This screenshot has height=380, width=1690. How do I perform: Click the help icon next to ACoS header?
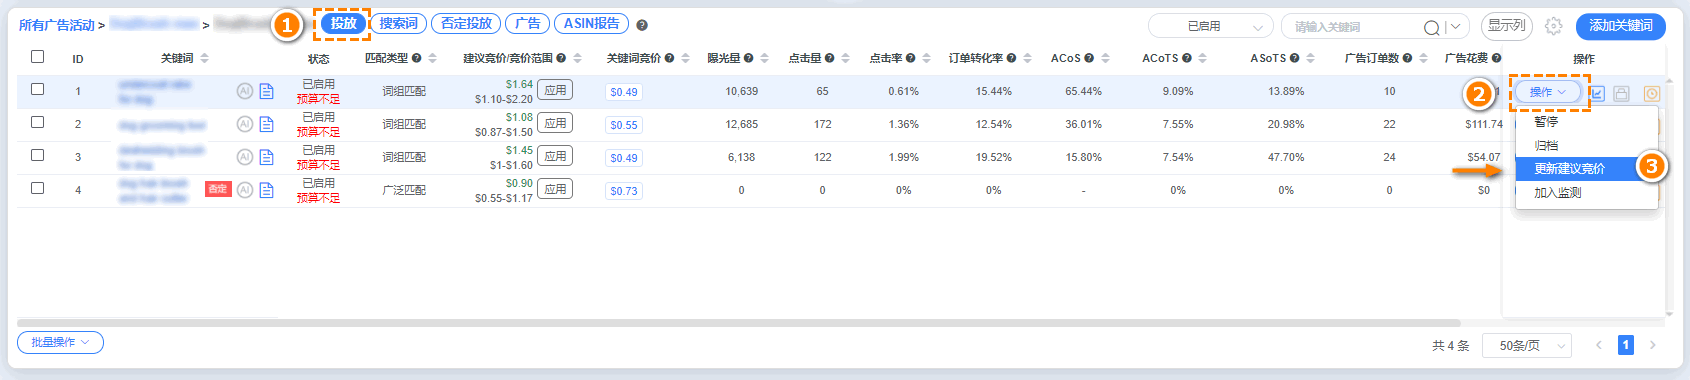pyautogui.click(x=1089, y=58)
